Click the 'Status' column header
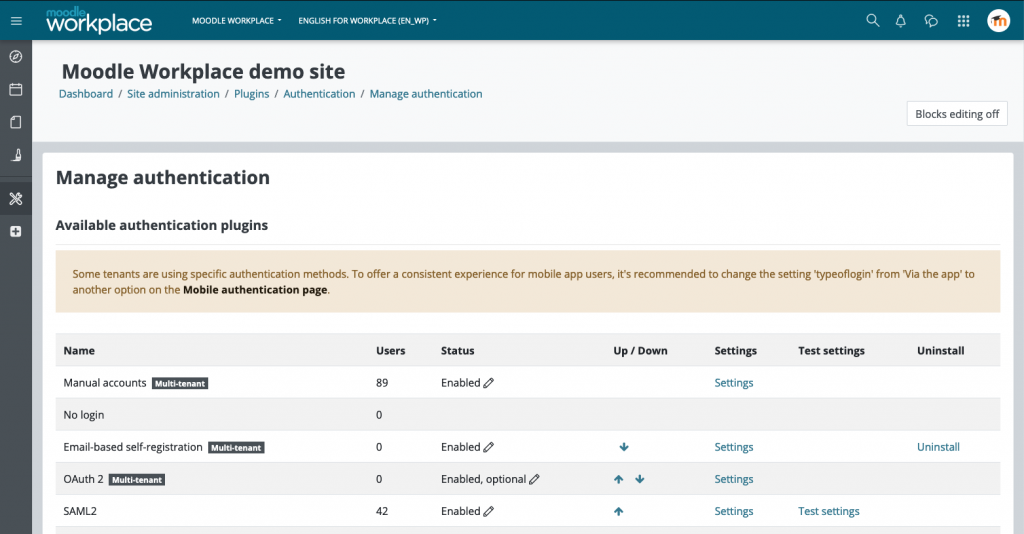 coord(457,351)
